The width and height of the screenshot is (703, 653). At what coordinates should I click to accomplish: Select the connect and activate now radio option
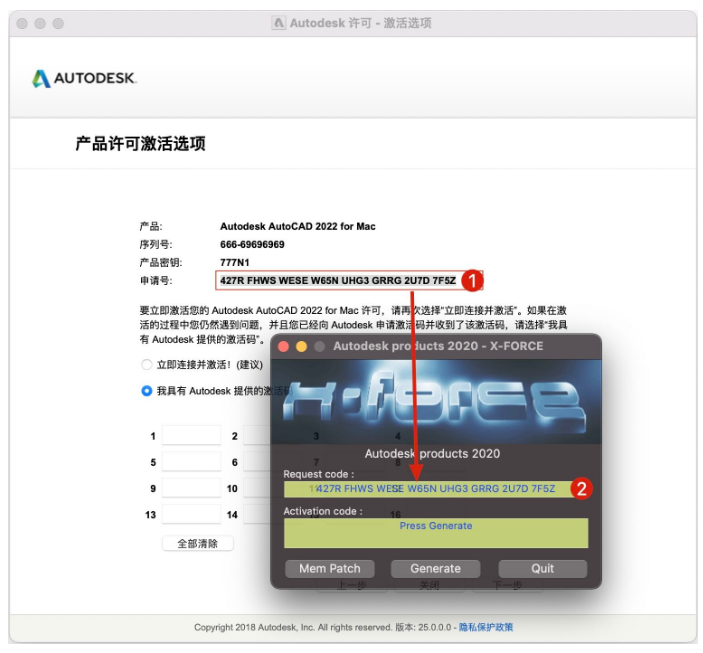147,365
